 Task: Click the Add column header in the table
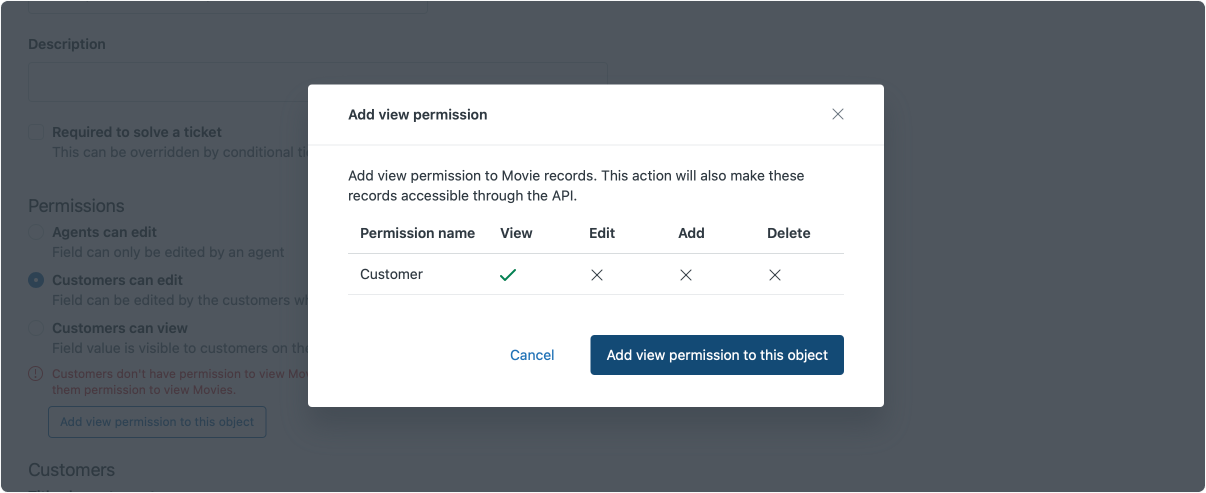(691, 233)
